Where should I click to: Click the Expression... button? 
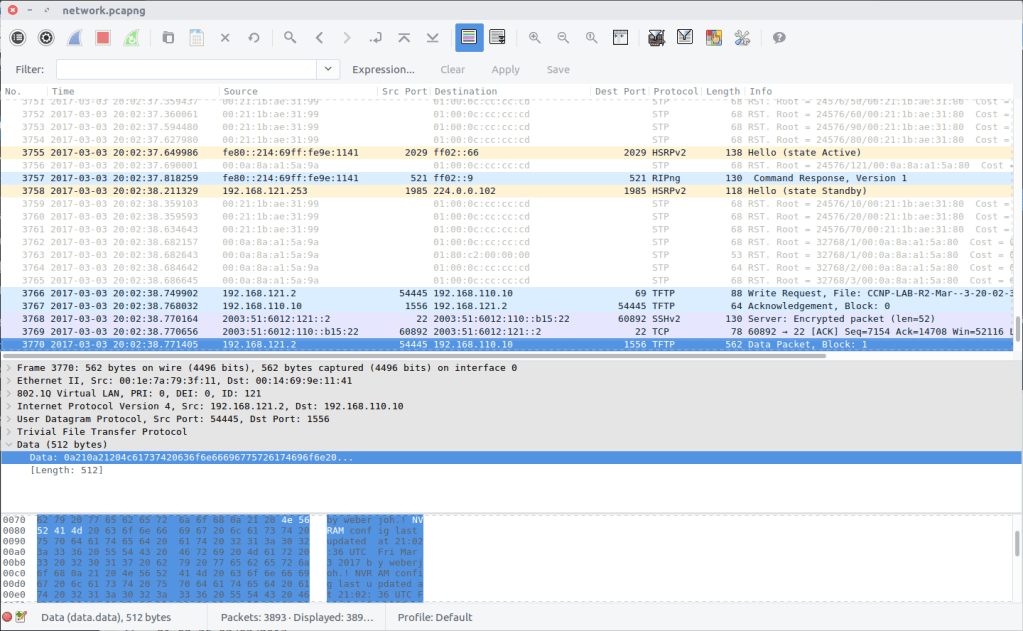point(383,70)
